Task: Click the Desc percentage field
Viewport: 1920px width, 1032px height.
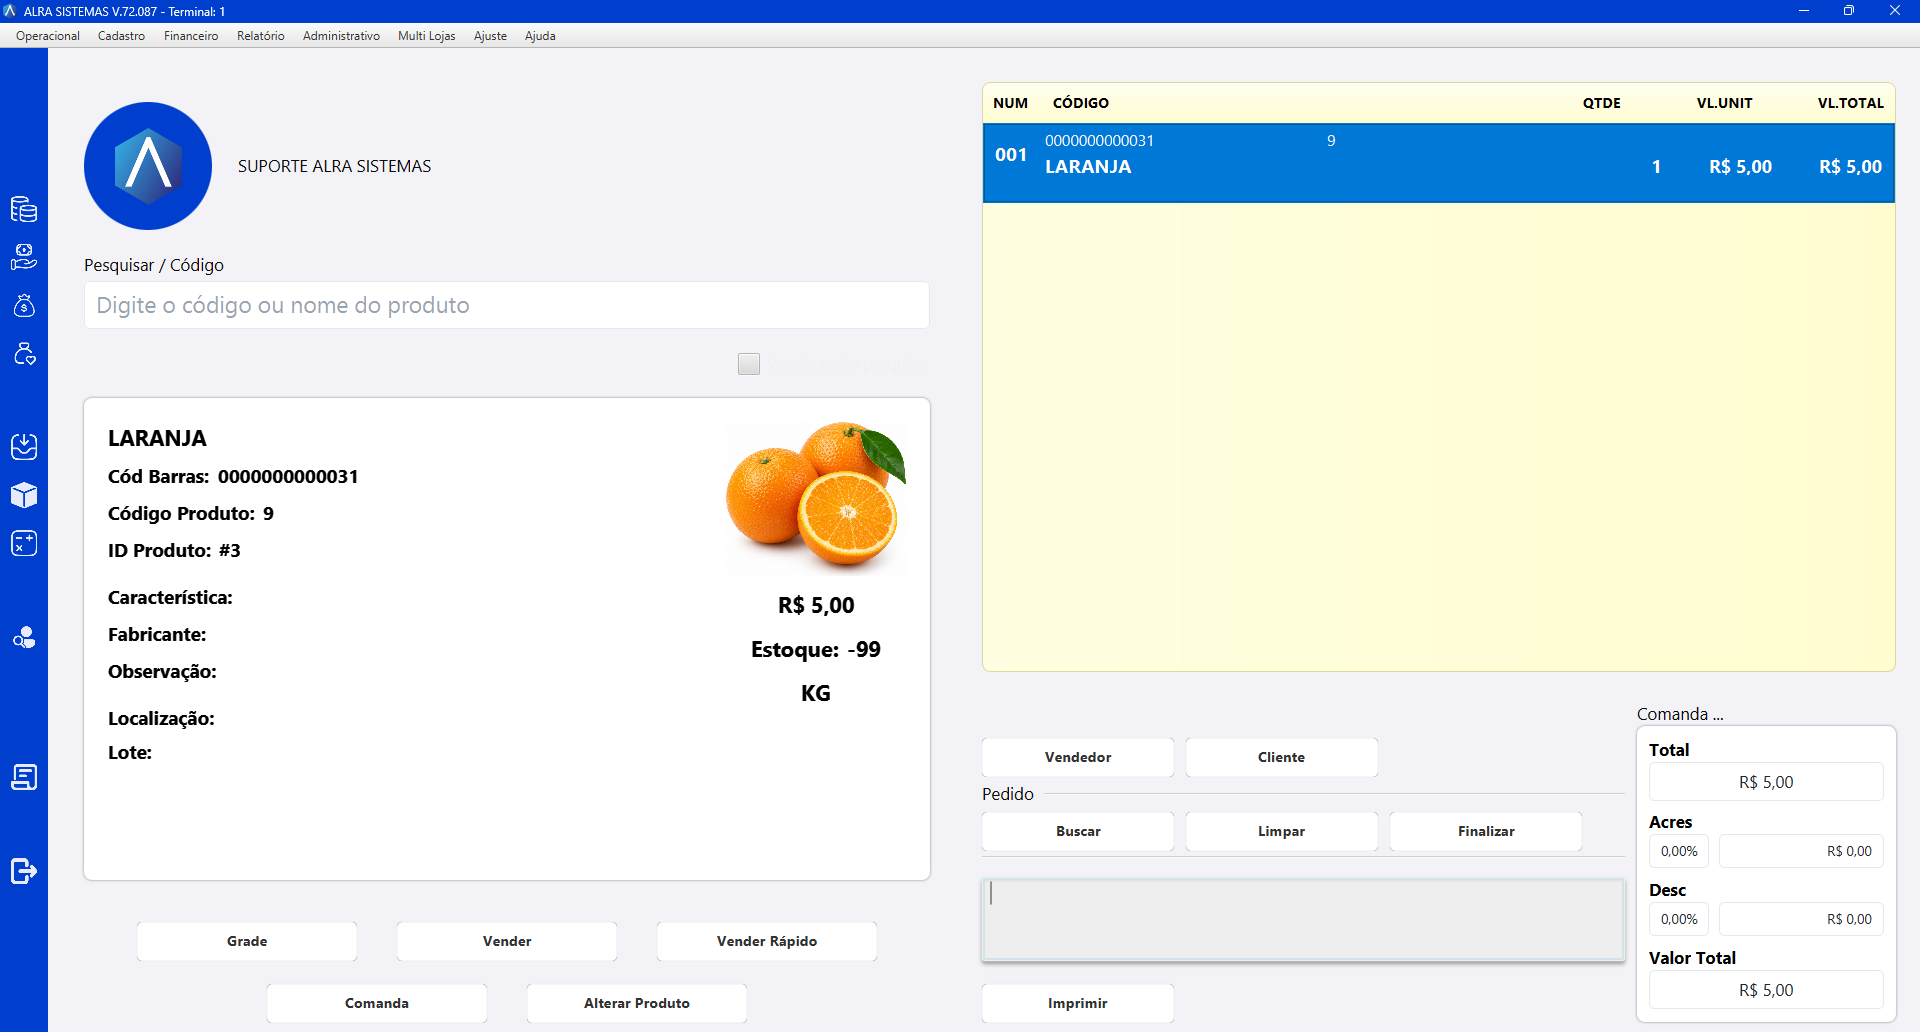Action: 1679,919
